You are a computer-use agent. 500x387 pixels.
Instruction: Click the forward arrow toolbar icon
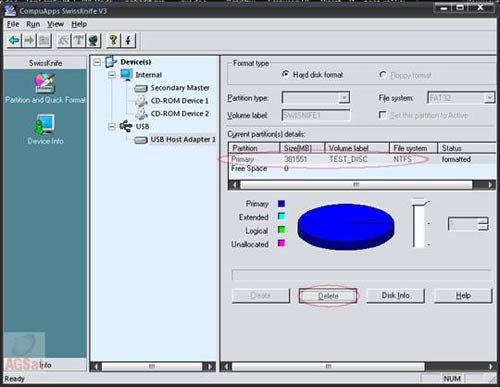(x=29, y=41)
